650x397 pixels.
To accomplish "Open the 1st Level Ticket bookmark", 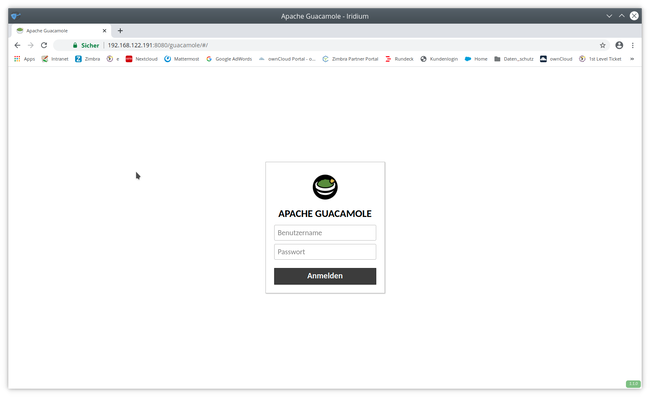I will click(x=600, y=59).
